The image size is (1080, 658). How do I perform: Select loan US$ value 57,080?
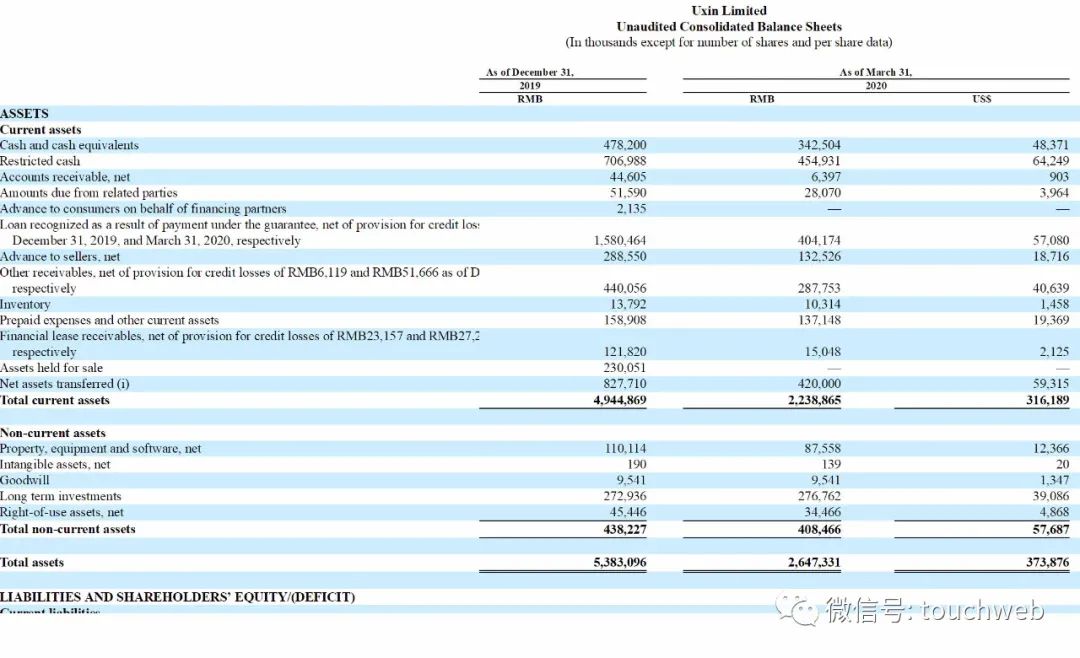tap(1051, 240)
